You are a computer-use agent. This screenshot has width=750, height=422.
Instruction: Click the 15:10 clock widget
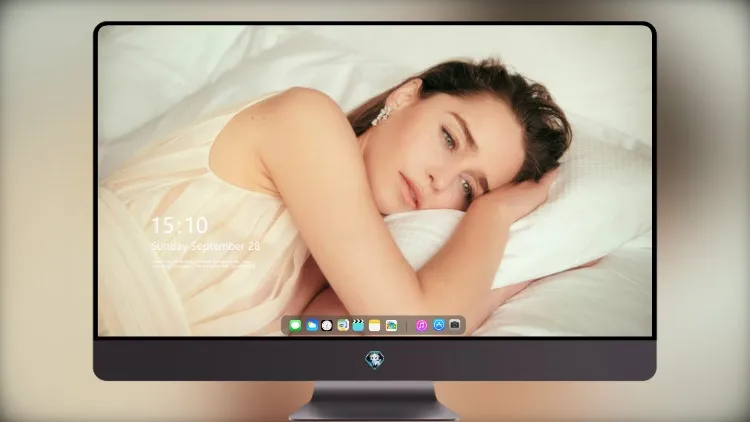coord(179,225)
